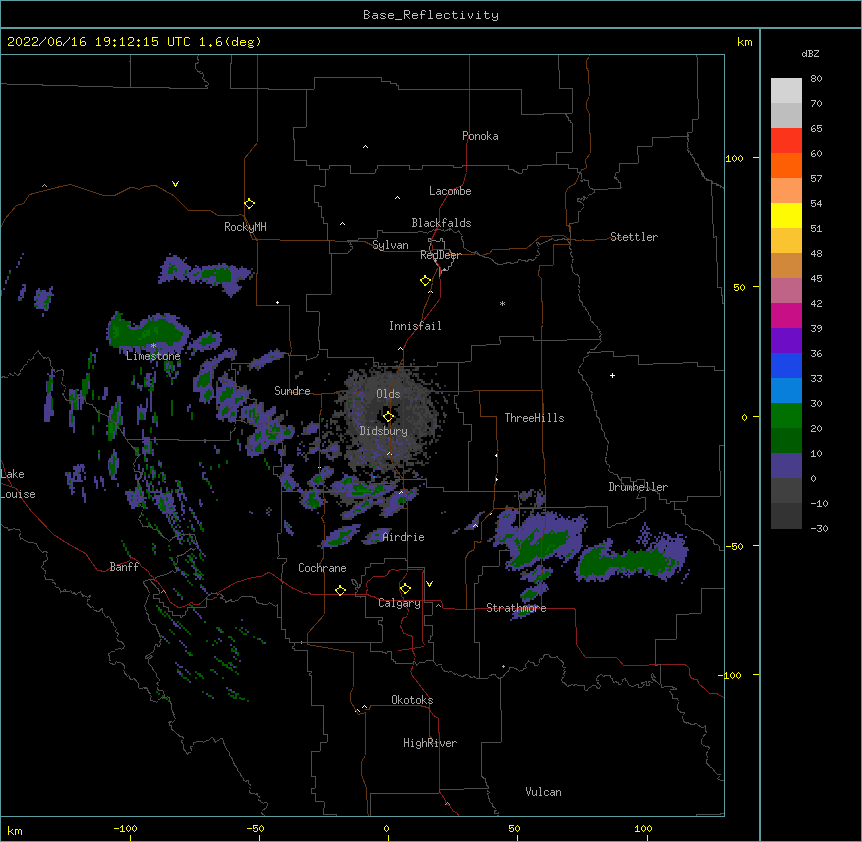Select the slate 0-10 dBZ legend color

(x=786, y=466)
